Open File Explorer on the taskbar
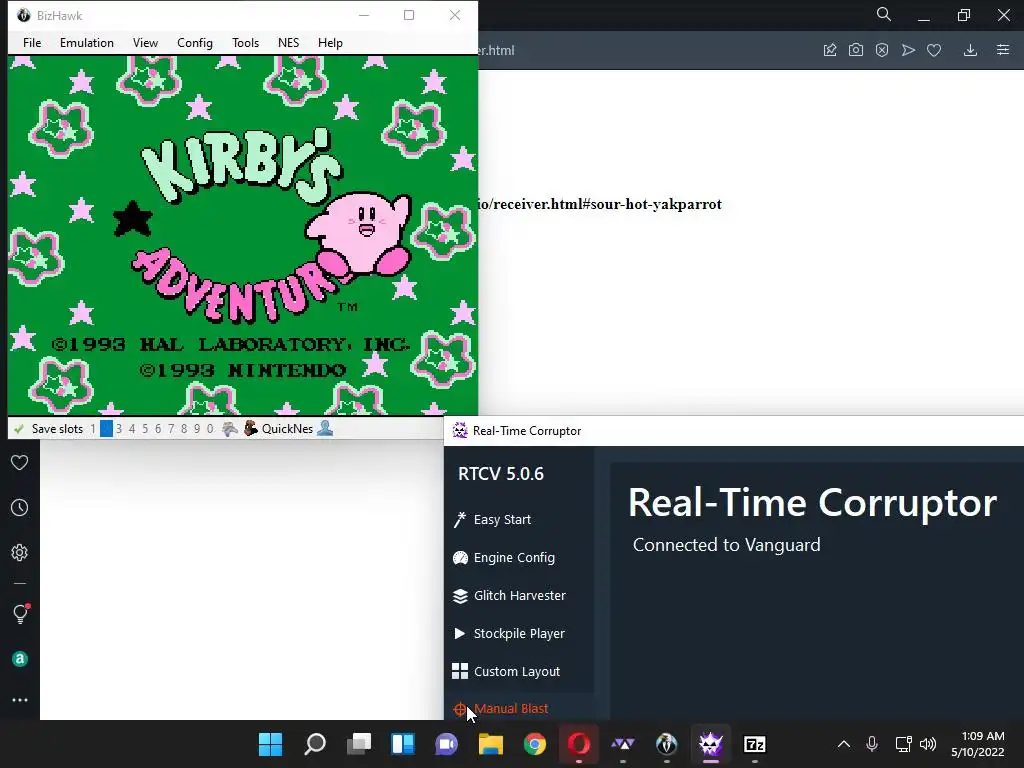1024x768 pixels. pos(491,744)
